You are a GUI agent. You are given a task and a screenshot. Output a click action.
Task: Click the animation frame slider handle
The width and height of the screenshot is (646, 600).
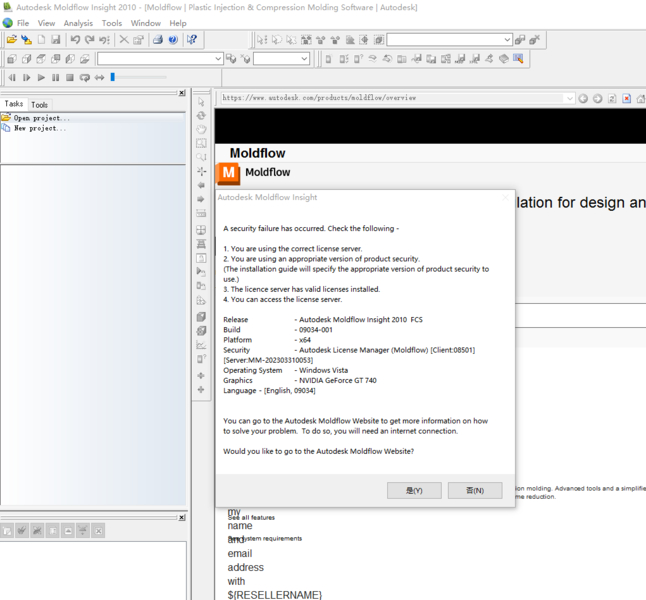pos(113,77)
